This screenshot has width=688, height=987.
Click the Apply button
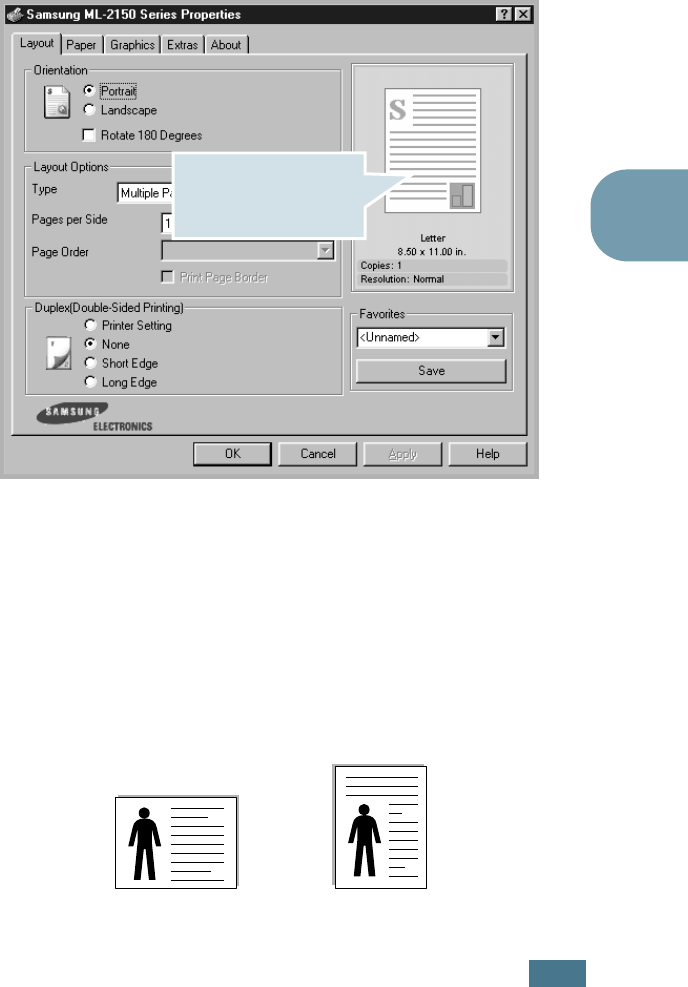coord(403,454)
